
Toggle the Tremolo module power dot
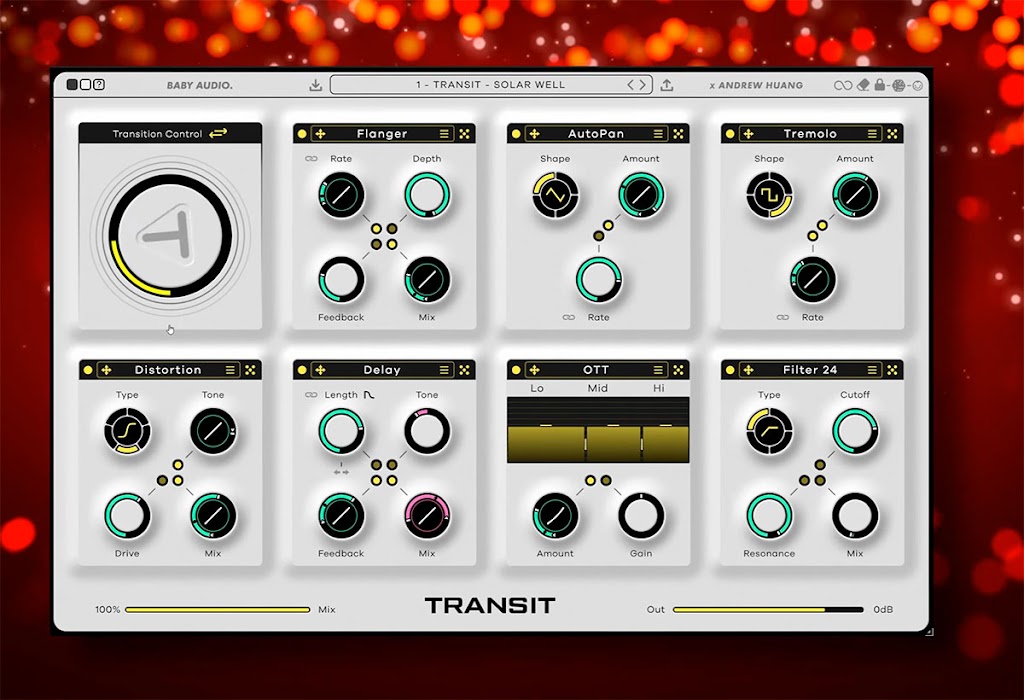coord(730,134)
